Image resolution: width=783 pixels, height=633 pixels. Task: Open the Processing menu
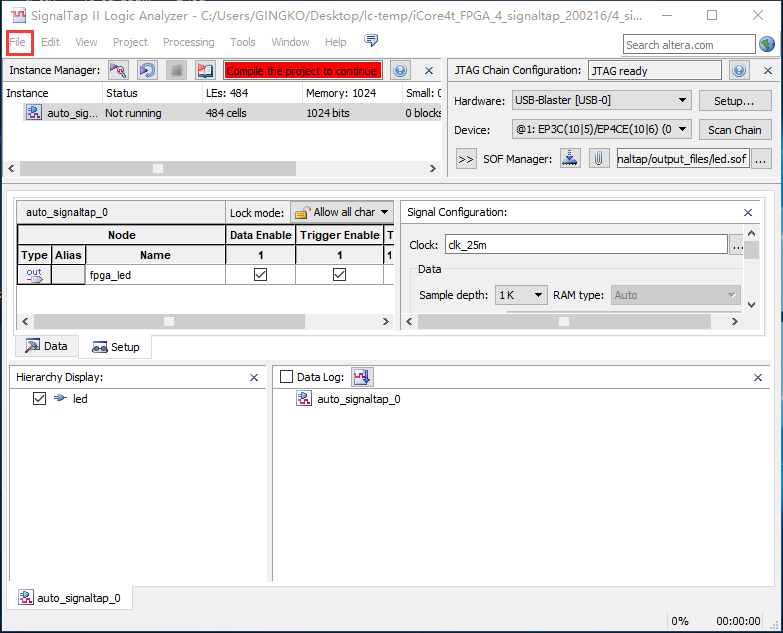[x=188, y=42]
